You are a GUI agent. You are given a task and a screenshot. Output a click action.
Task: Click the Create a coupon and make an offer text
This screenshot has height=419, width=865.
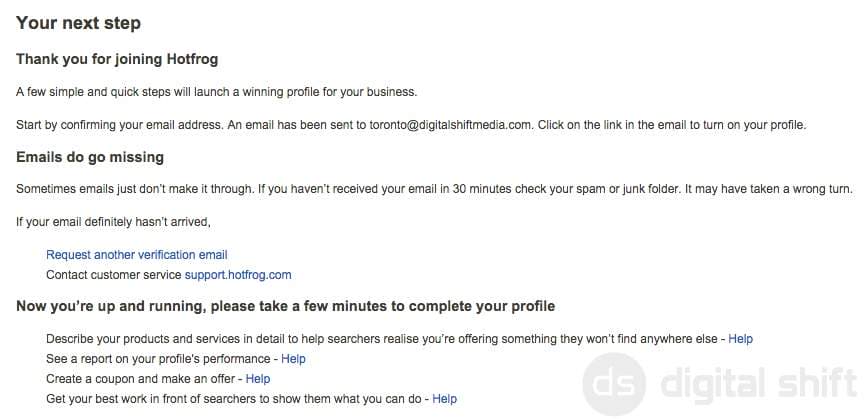click(141, 379)
